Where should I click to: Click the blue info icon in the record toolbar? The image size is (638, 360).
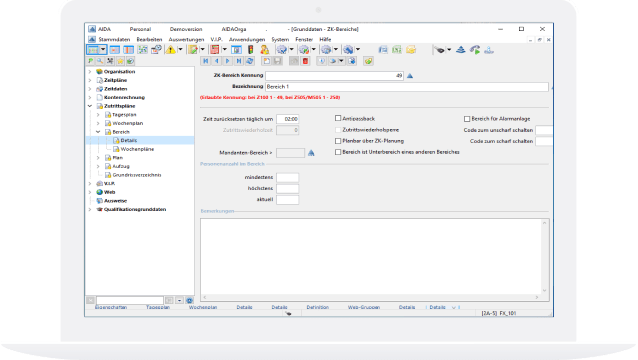pyautogui.click(x=322, y=61)
